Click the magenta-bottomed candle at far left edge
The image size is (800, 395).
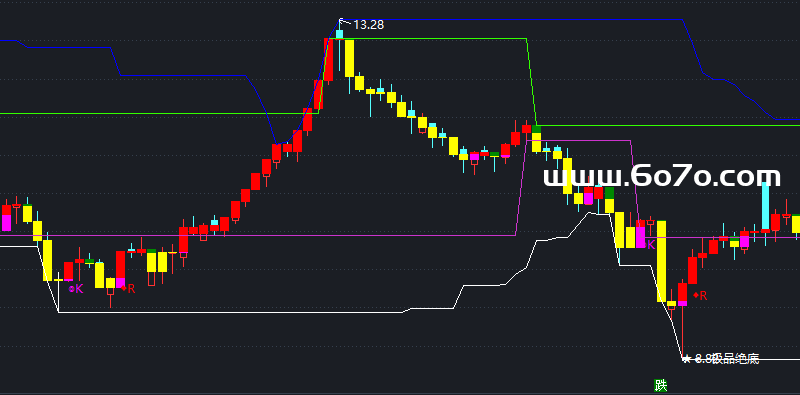pos(7,218)
